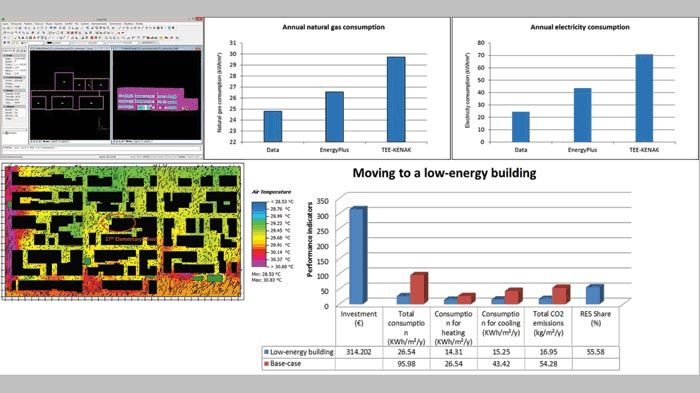Click the red Total consumption bar

pos(419,288)
